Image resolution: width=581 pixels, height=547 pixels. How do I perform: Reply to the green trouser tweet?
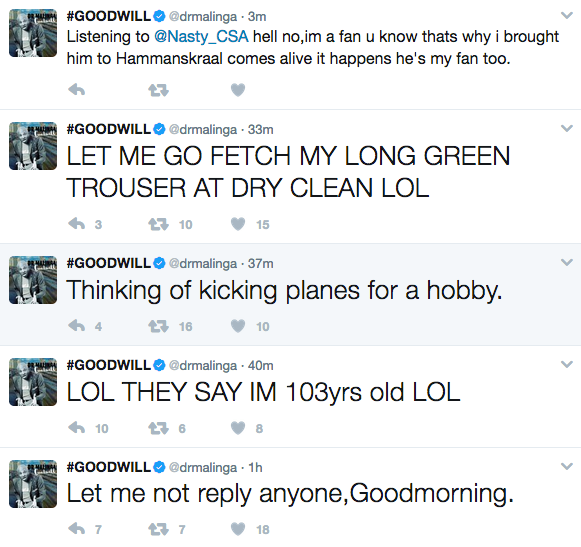[77, 224]
